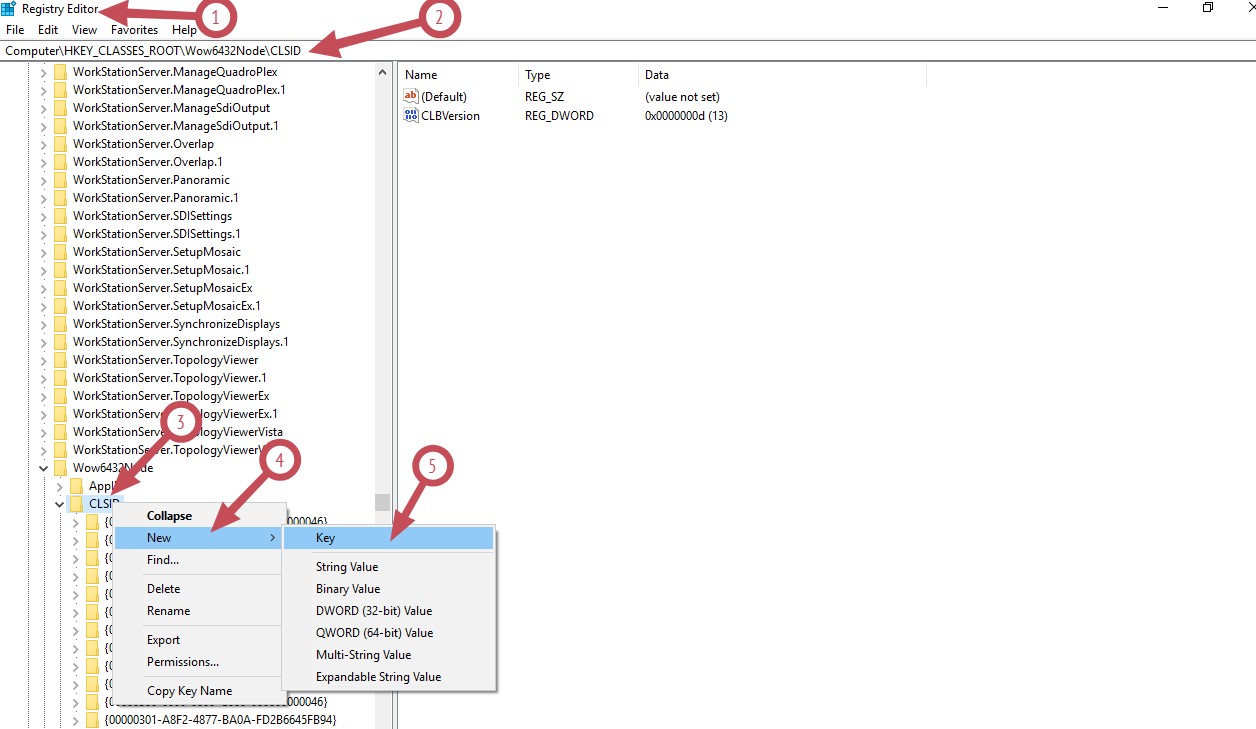Click the WorkStationServer.SDISettings folder icon

click(60, 216)
